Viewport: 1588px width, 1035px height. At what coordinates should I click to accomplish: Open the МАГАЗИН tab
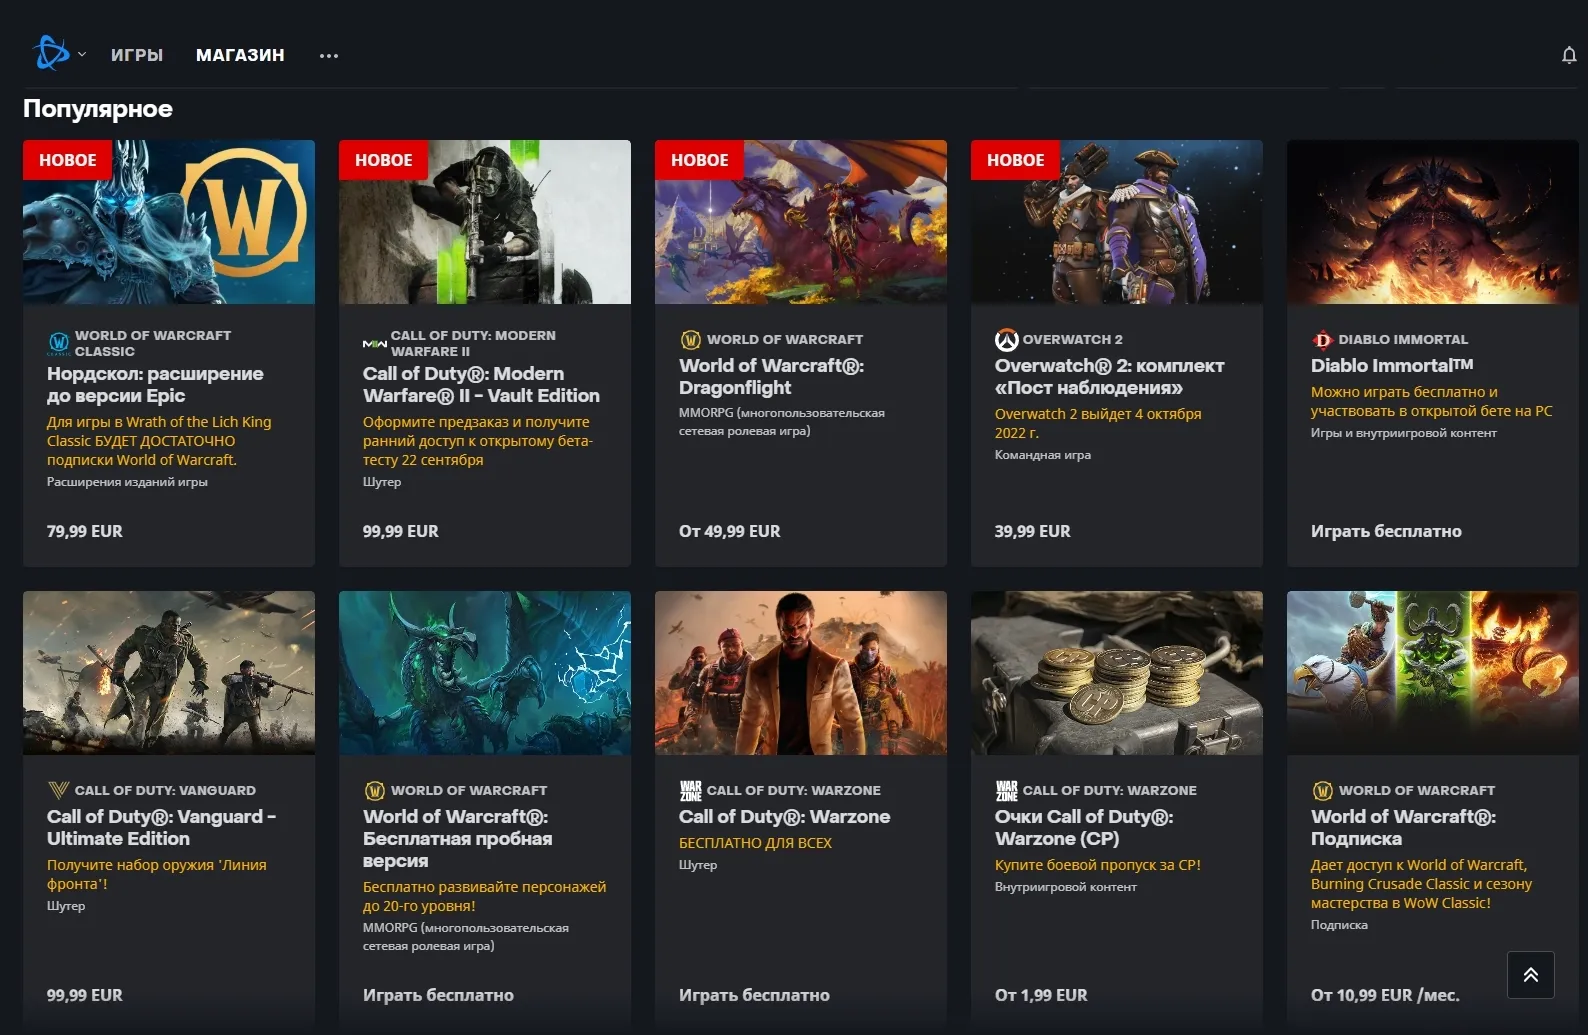(240, 55)
